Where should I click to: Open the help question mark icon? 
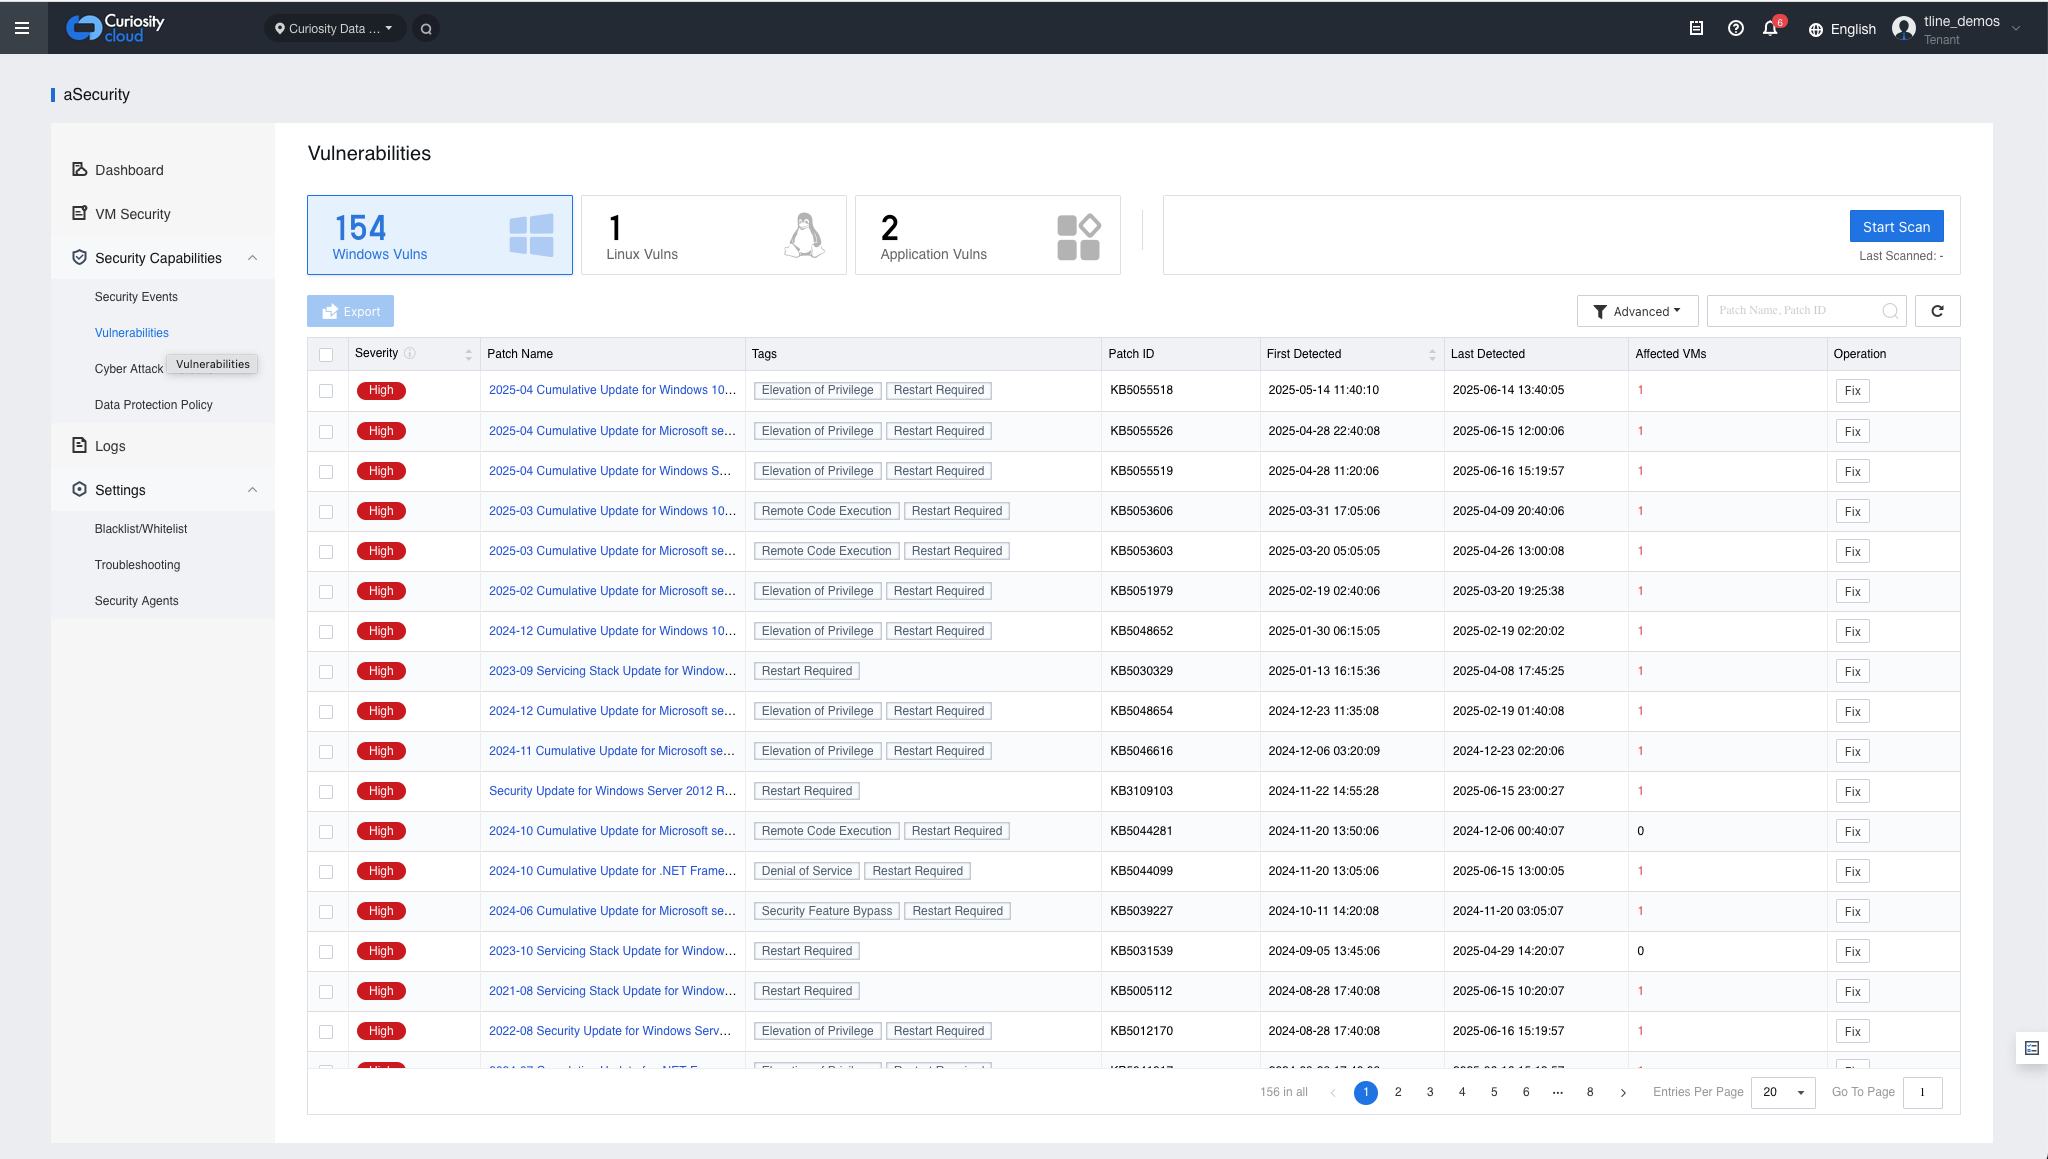point(1736,29)
